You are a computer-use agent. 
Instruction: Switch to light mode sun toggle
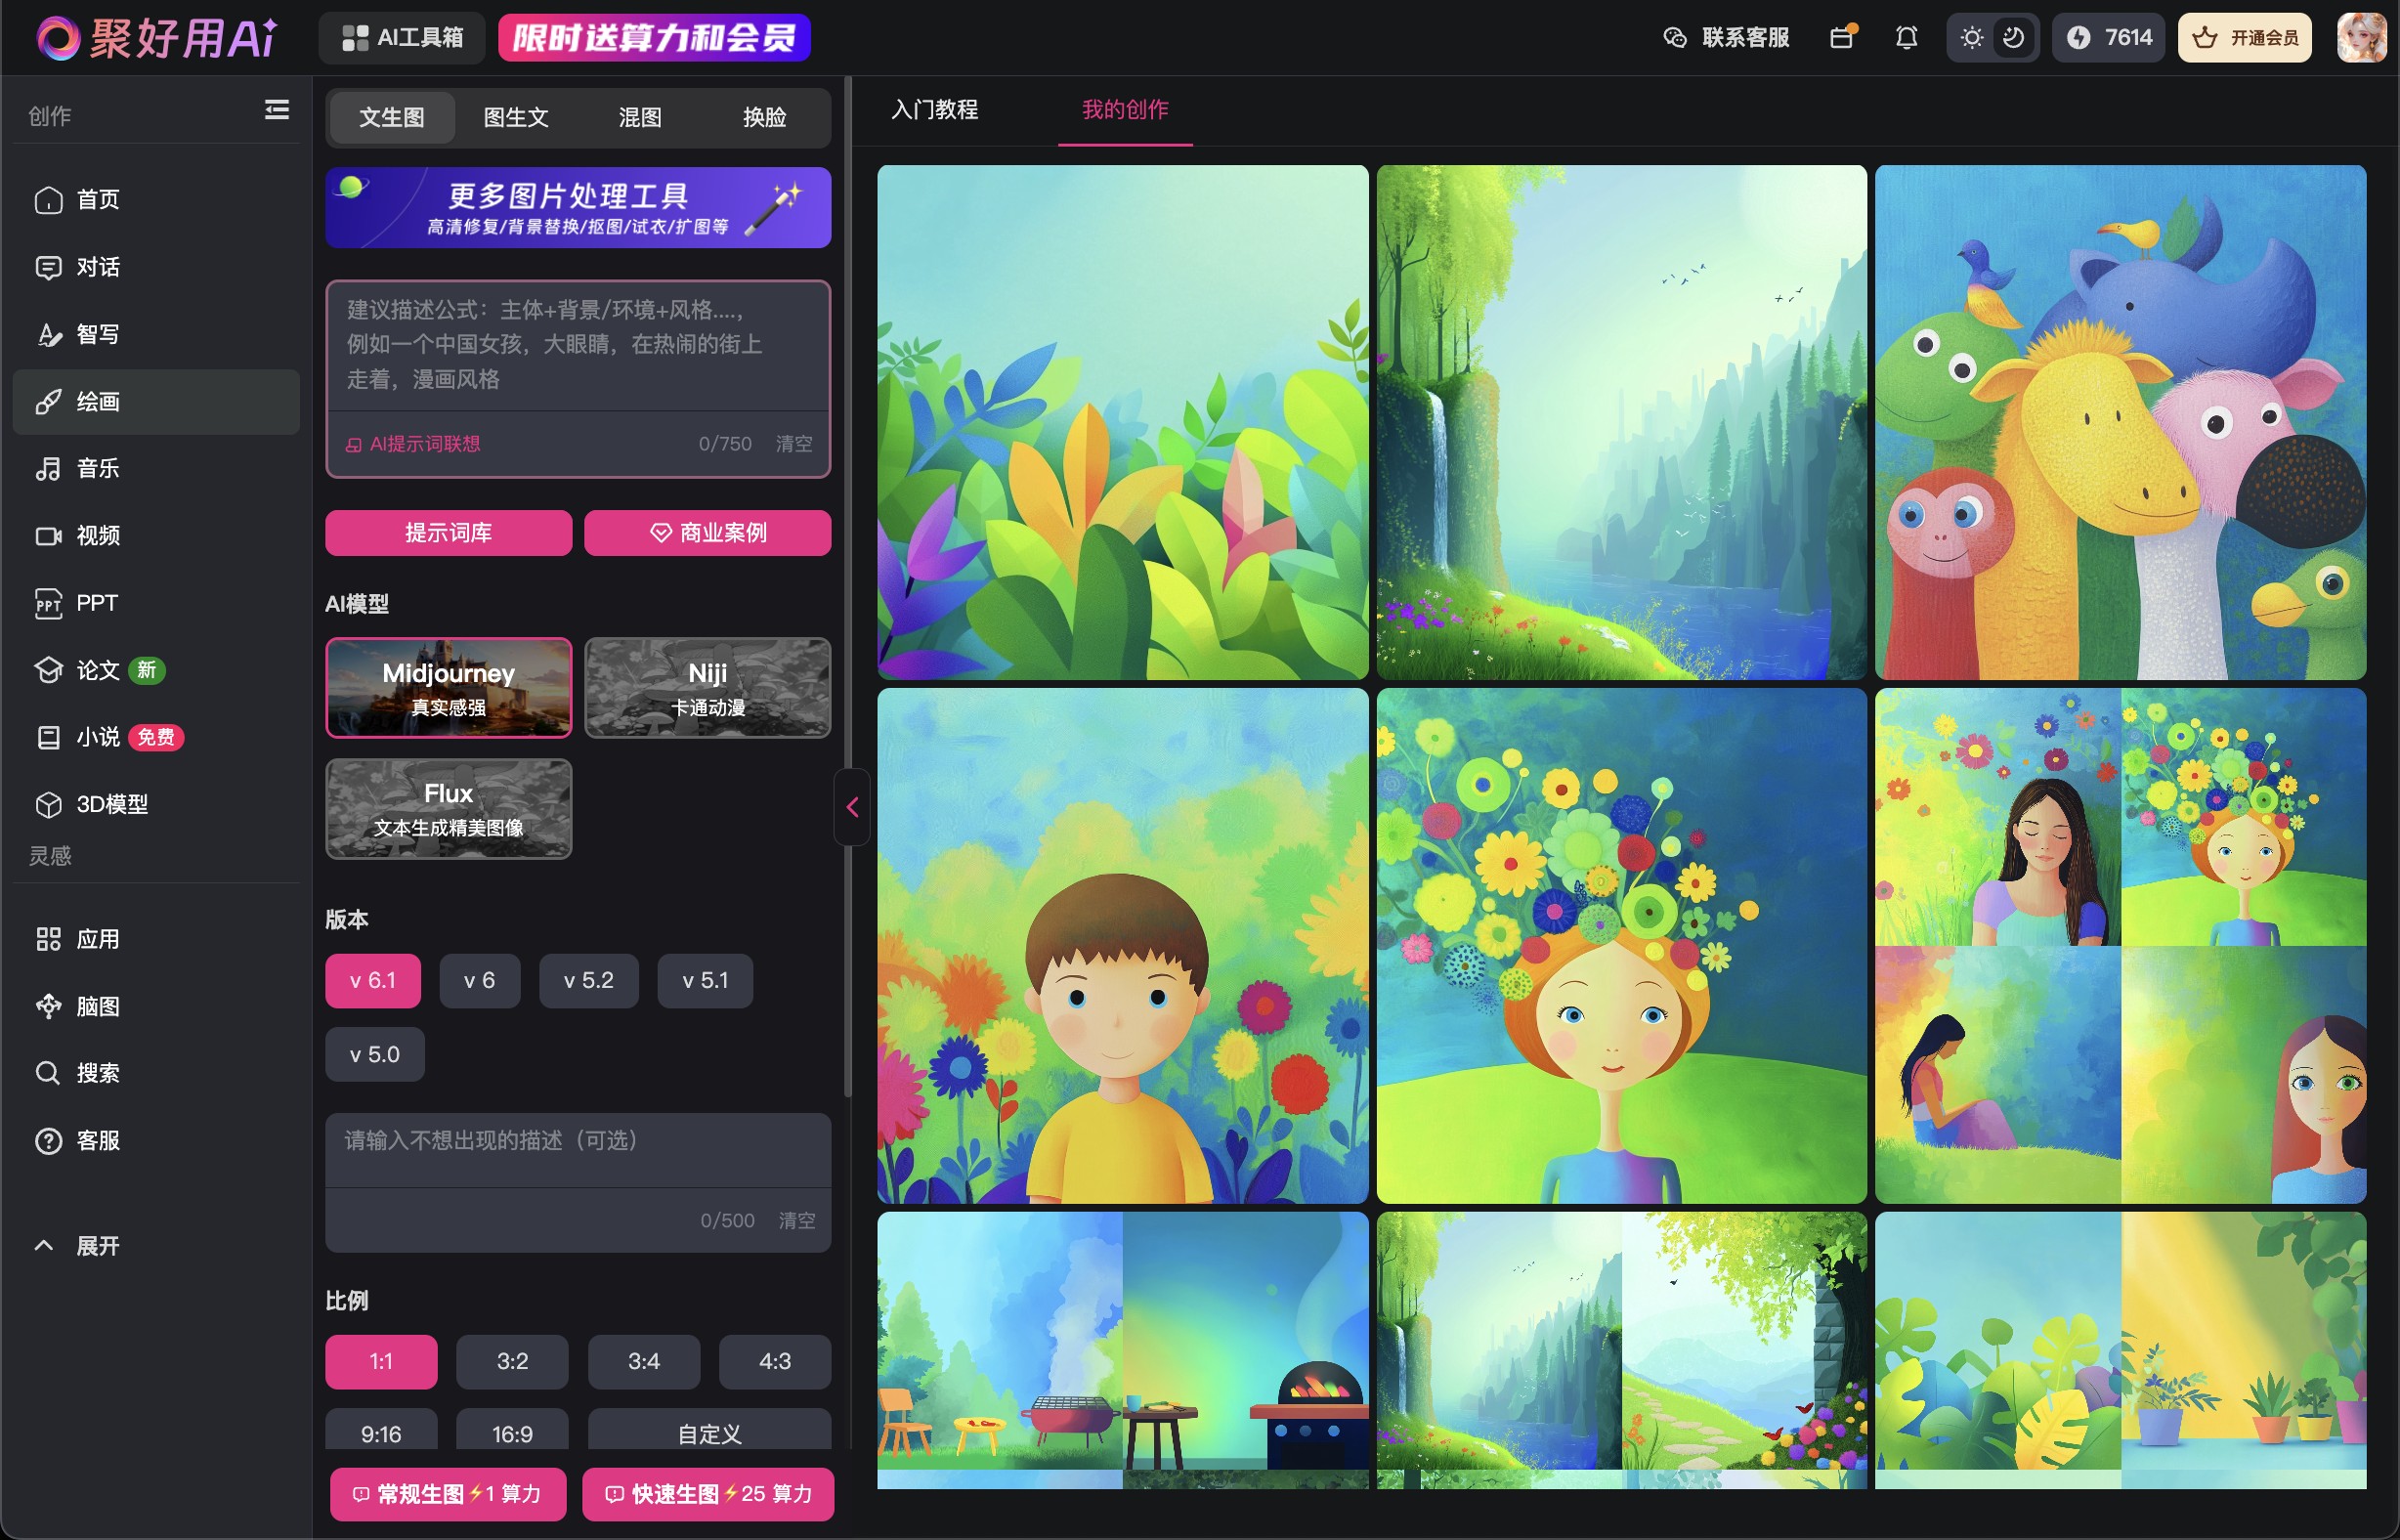click(x=1972, y=38)
